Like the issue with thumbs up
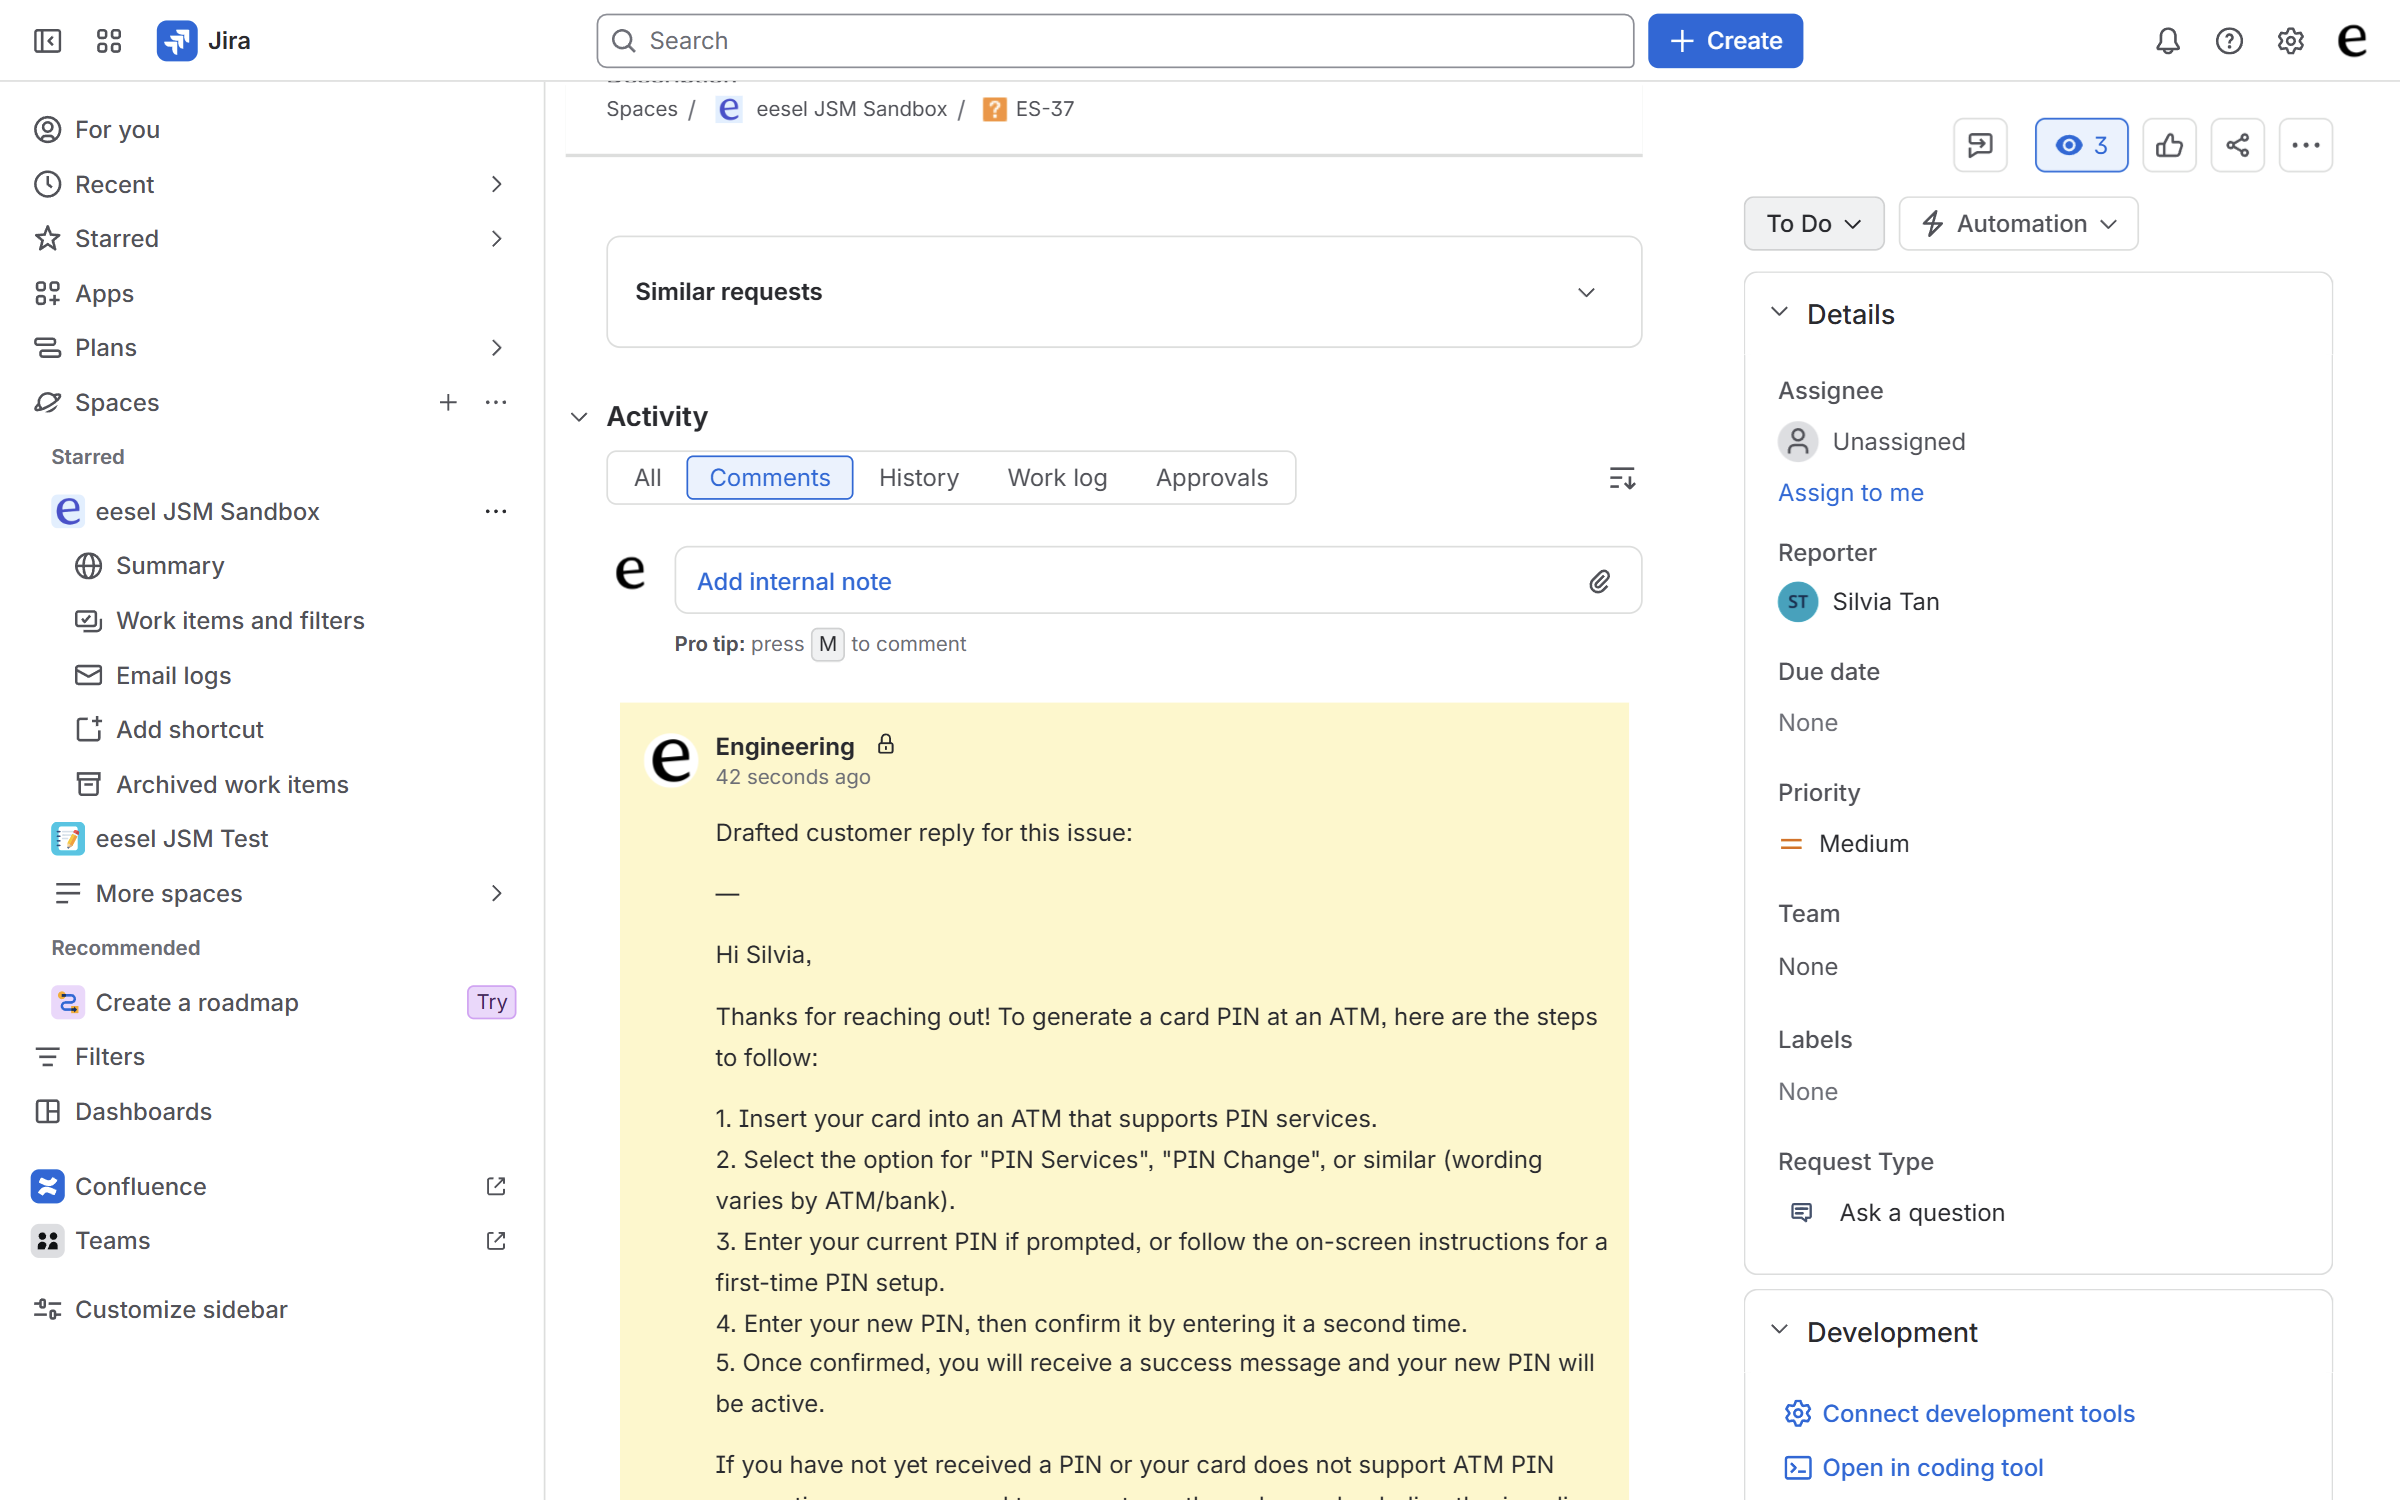 pos(2169,146)
